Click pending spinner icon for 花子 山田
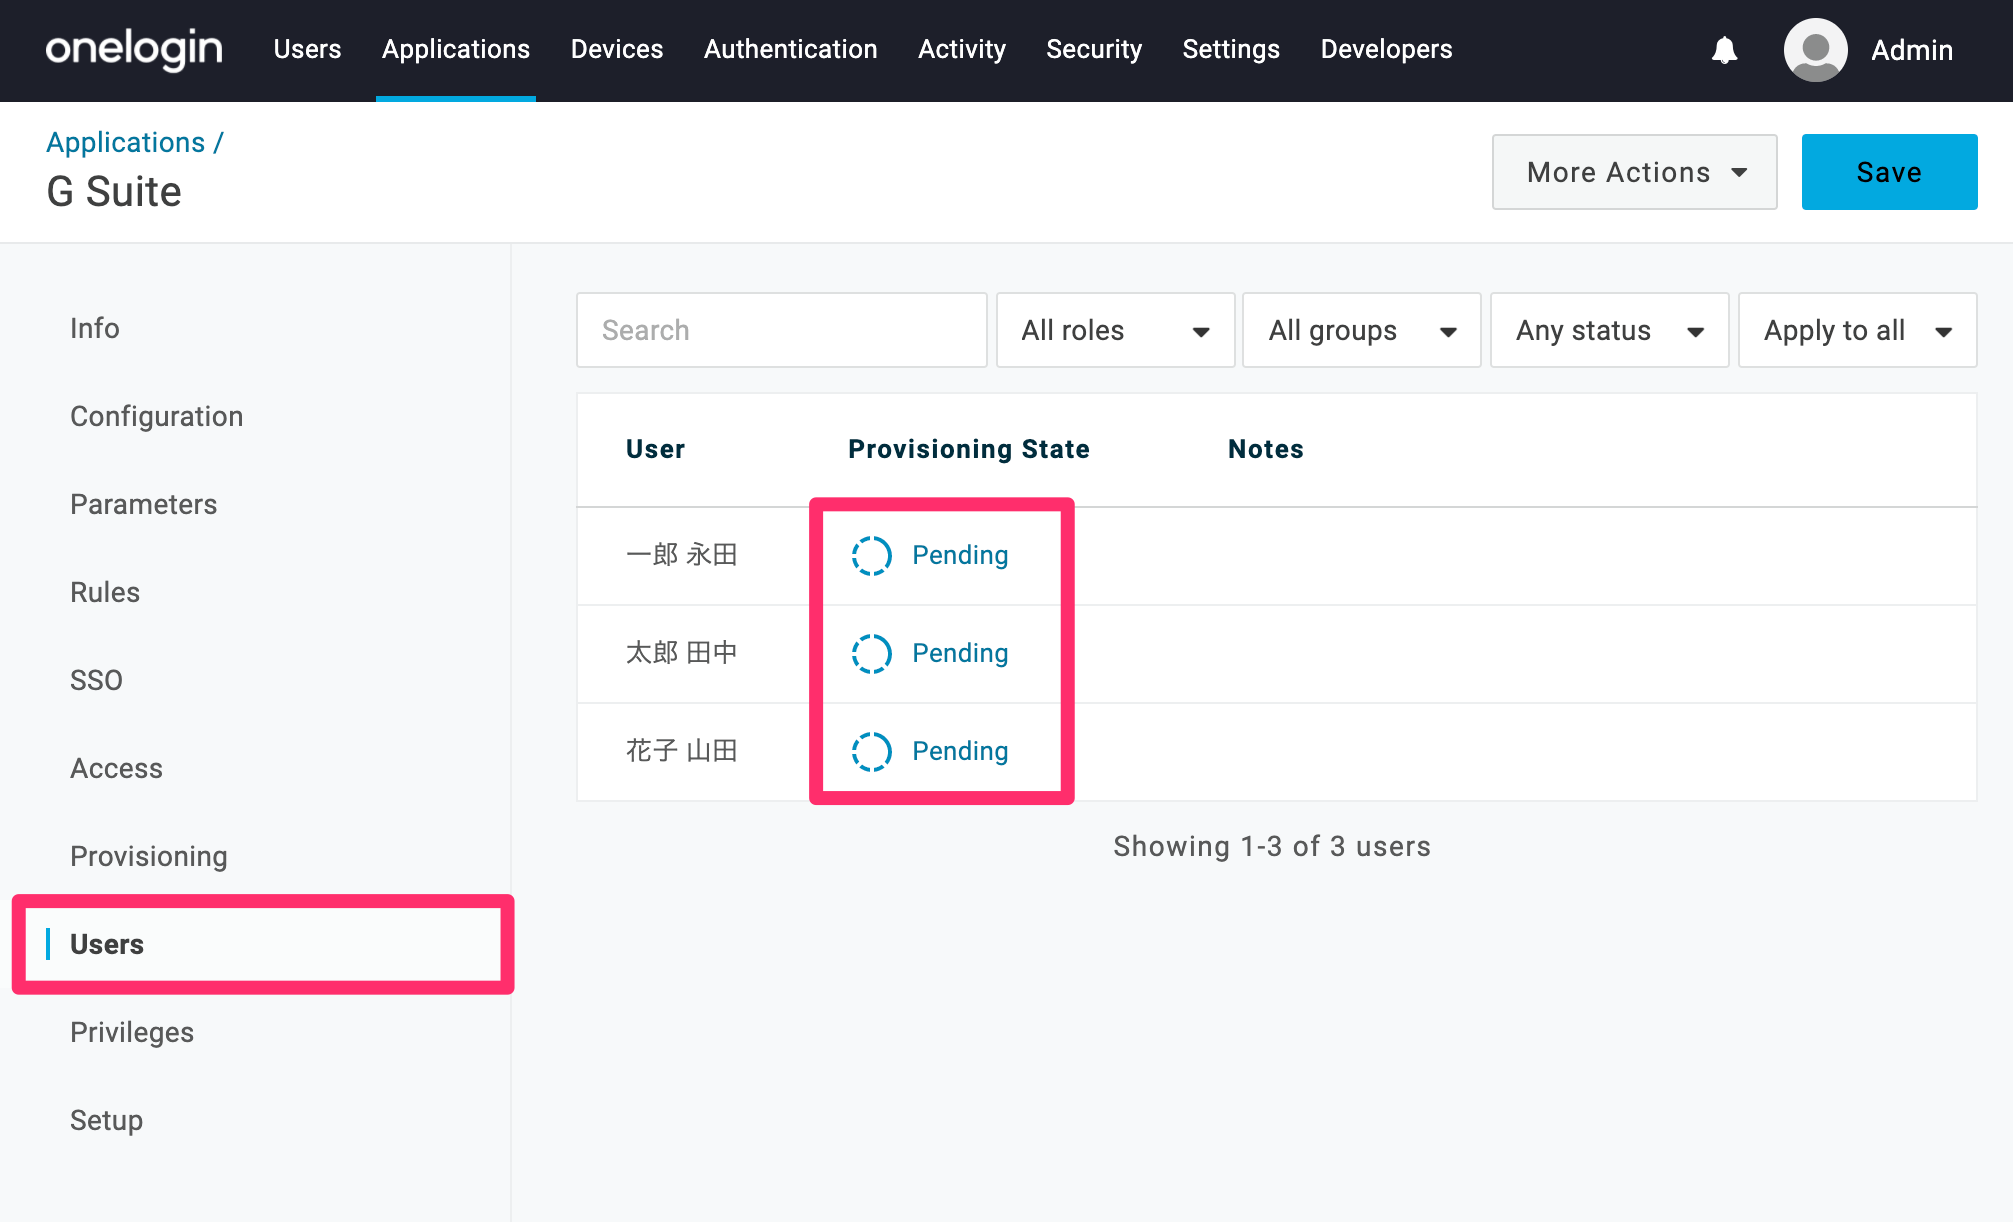This screenshot has width=2013, height=1222. 871,751
